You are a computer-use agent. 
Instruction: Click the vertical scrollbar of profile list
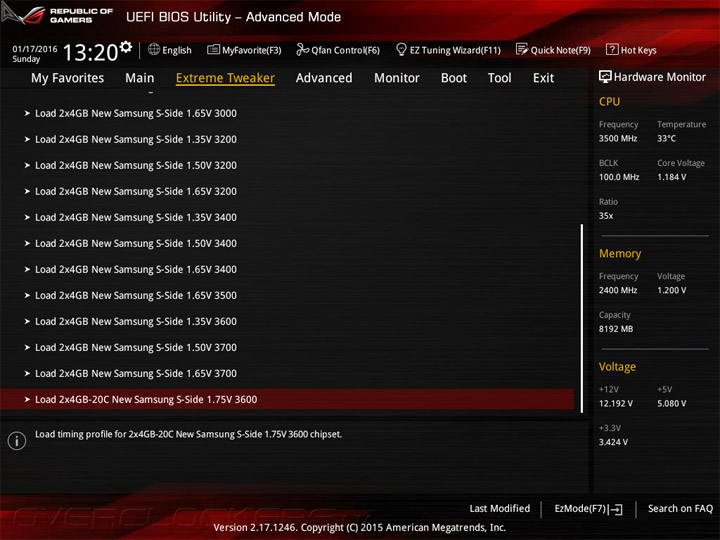[582, 318]
